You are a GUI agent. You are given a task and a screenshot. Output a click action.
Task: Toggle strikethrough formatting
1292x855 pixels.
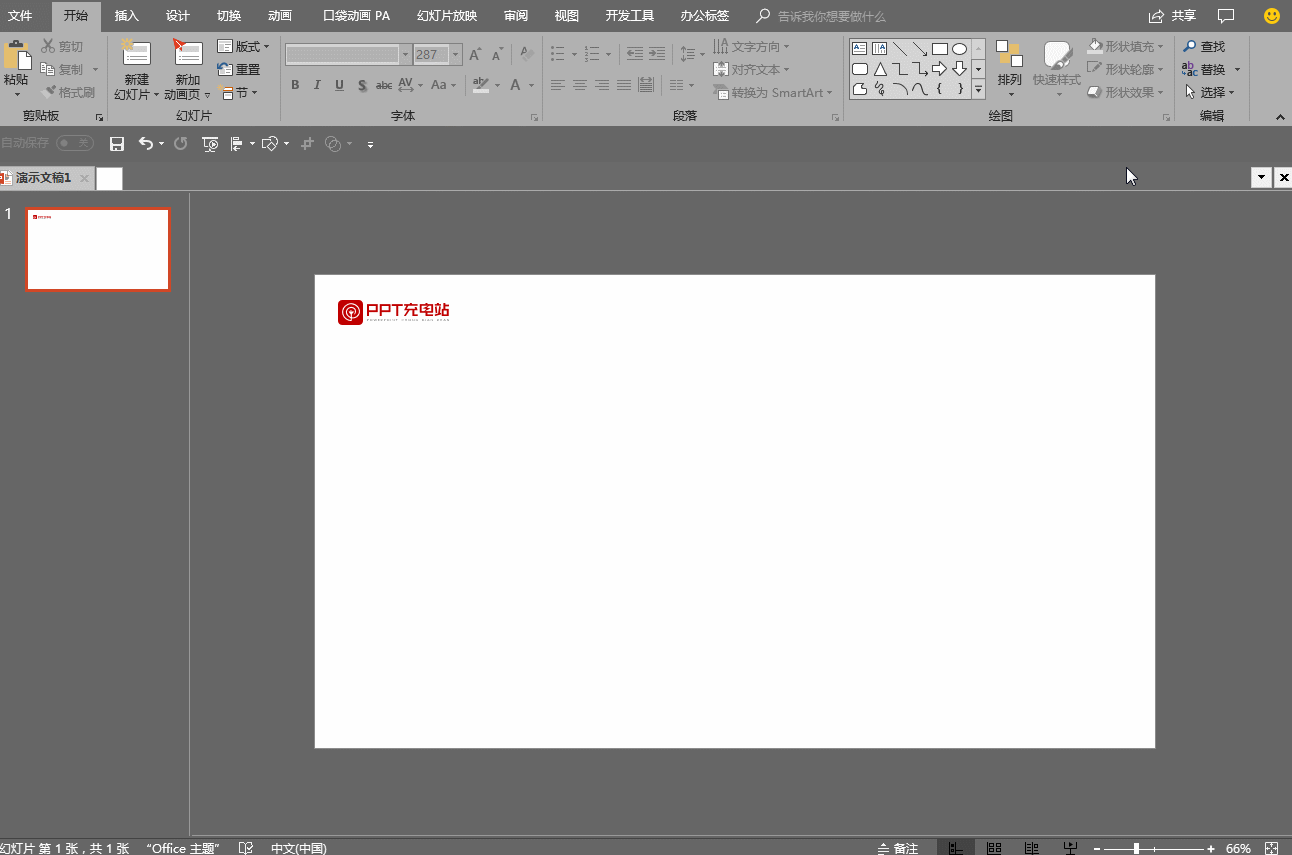384,86
